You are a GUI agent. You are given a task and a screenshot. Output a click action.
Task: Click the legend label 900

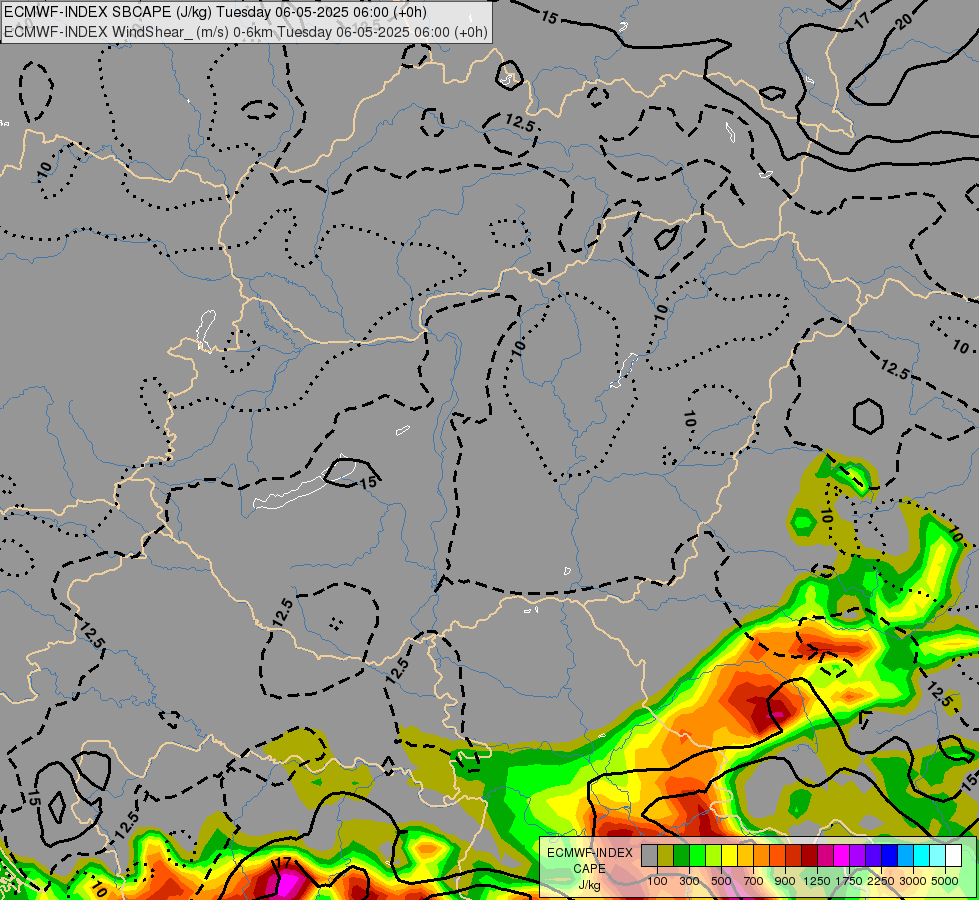(785, 881)
